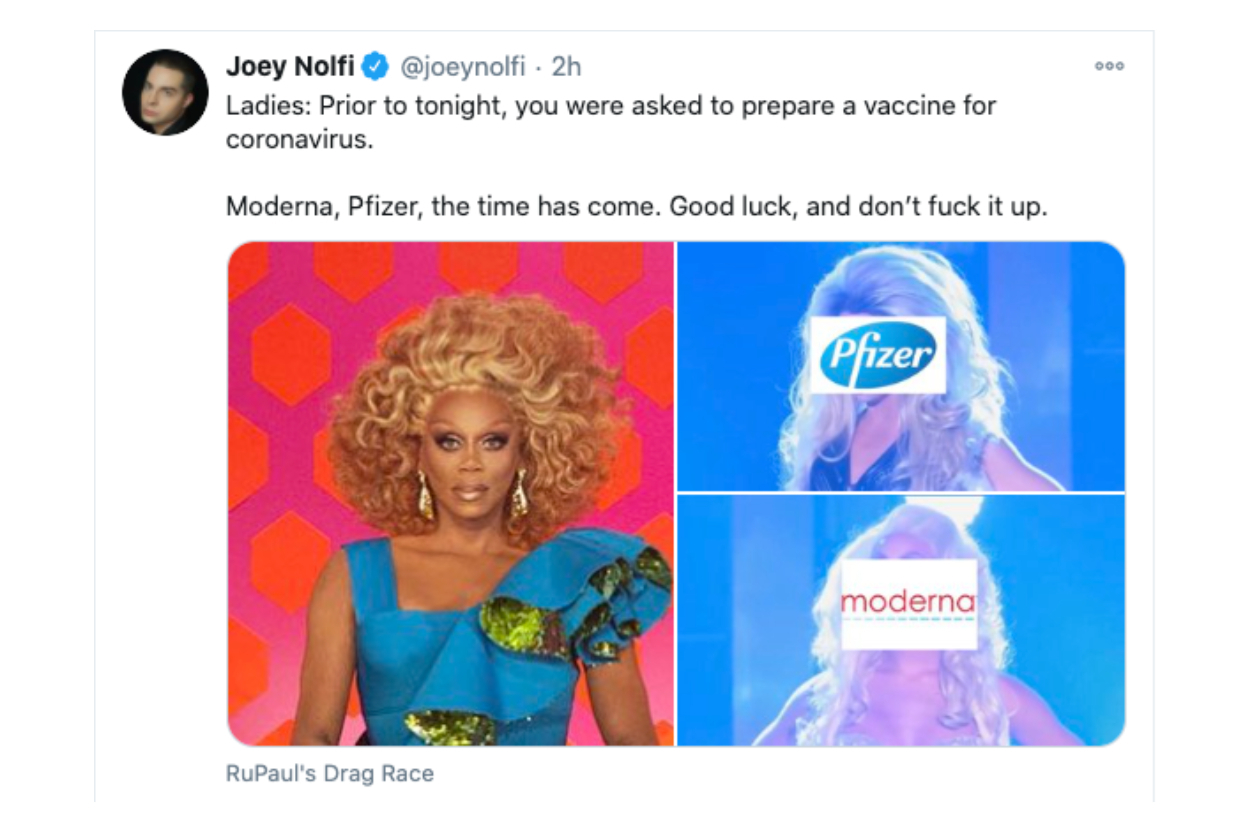
Task: Select the Joey Nolfi display name
Action: click(290, 67)
